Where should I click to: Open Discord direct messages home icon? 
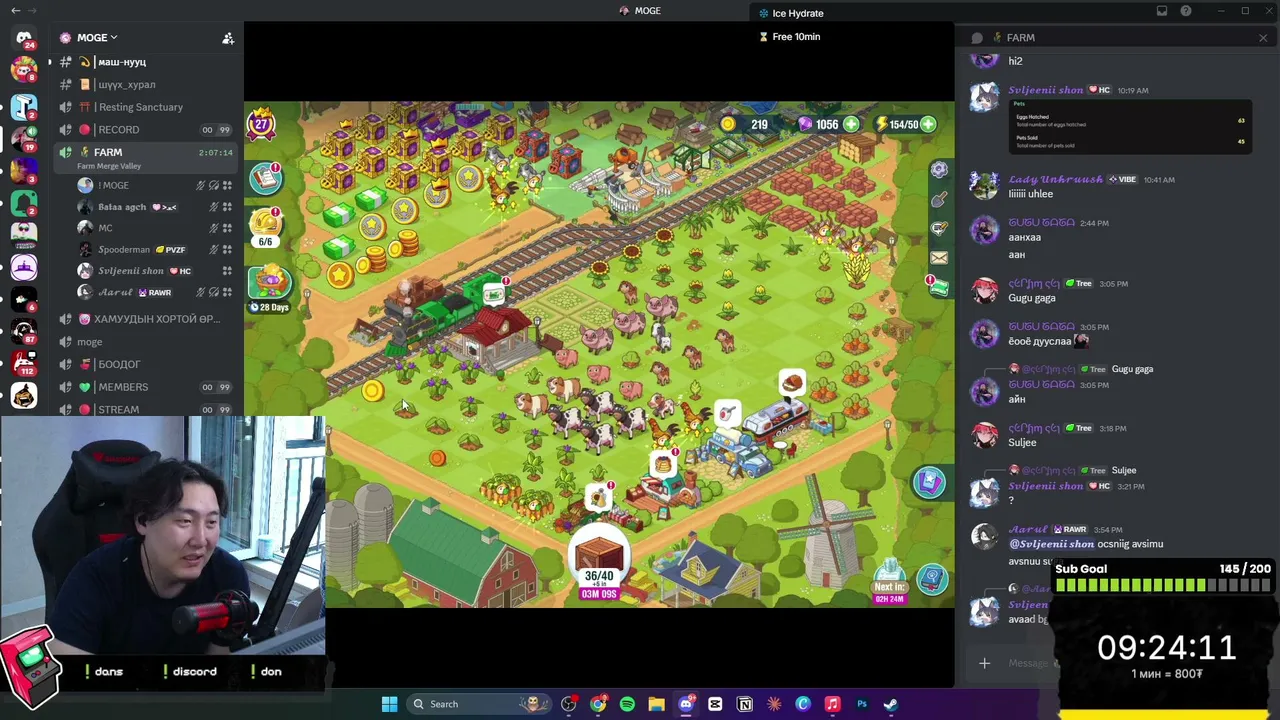(x=24, y=38)
